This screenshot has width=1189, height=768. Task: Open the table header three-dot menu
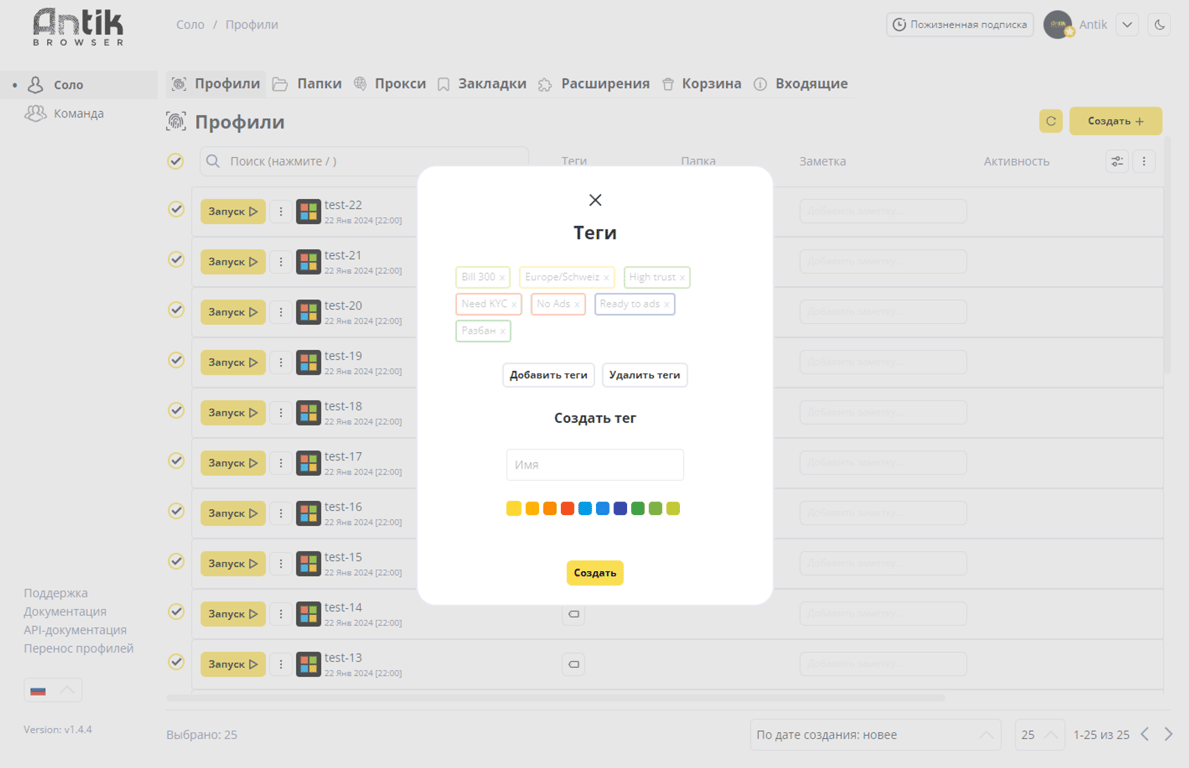click(x=1144, y=161)
